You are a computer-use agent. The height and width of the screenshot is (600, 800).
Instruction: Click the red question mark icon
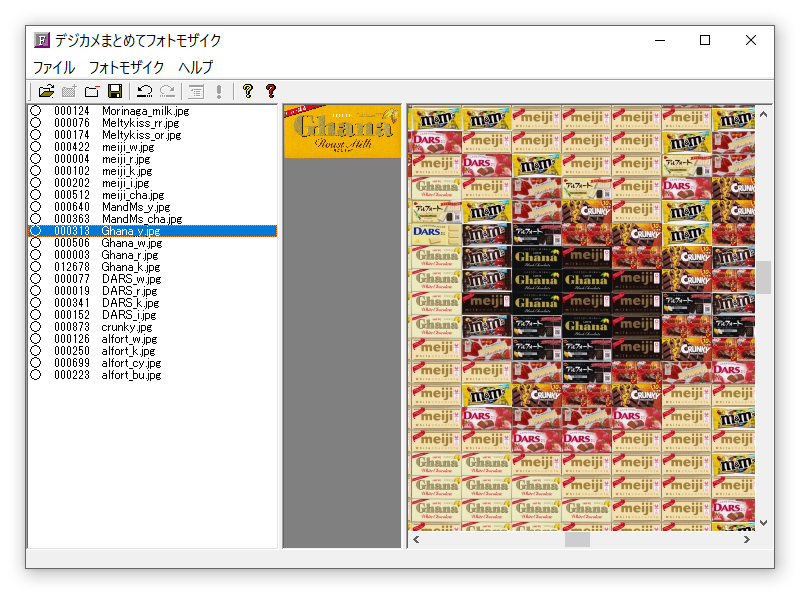point(271,91)
